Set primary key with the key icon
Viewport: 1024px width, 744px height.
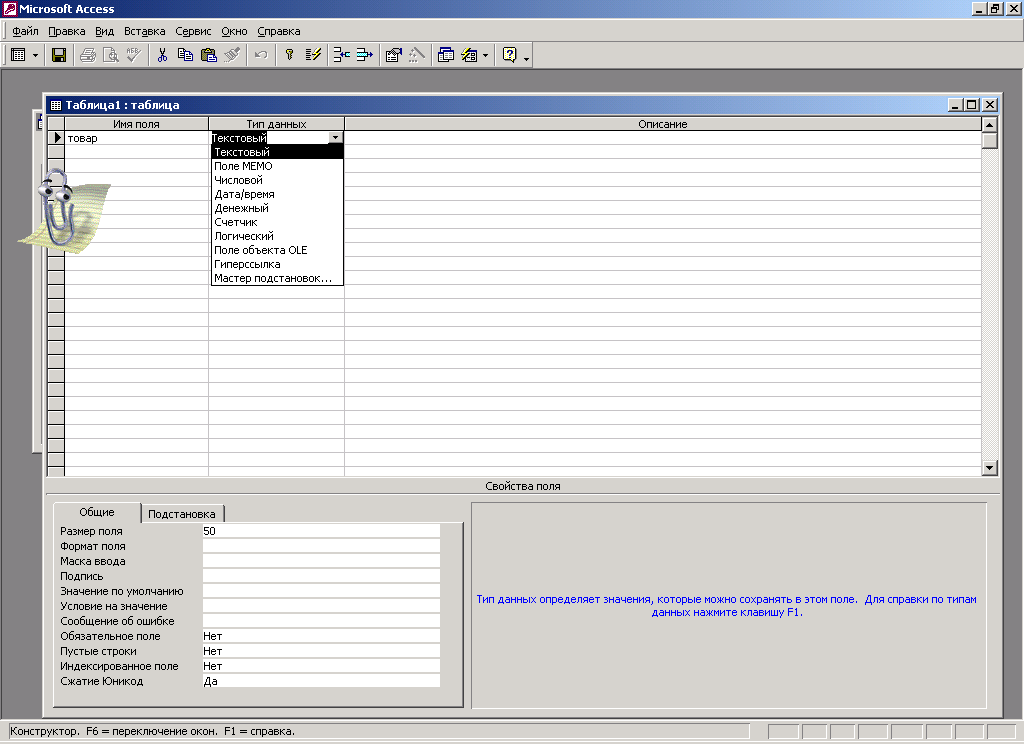tap(289, 56)
